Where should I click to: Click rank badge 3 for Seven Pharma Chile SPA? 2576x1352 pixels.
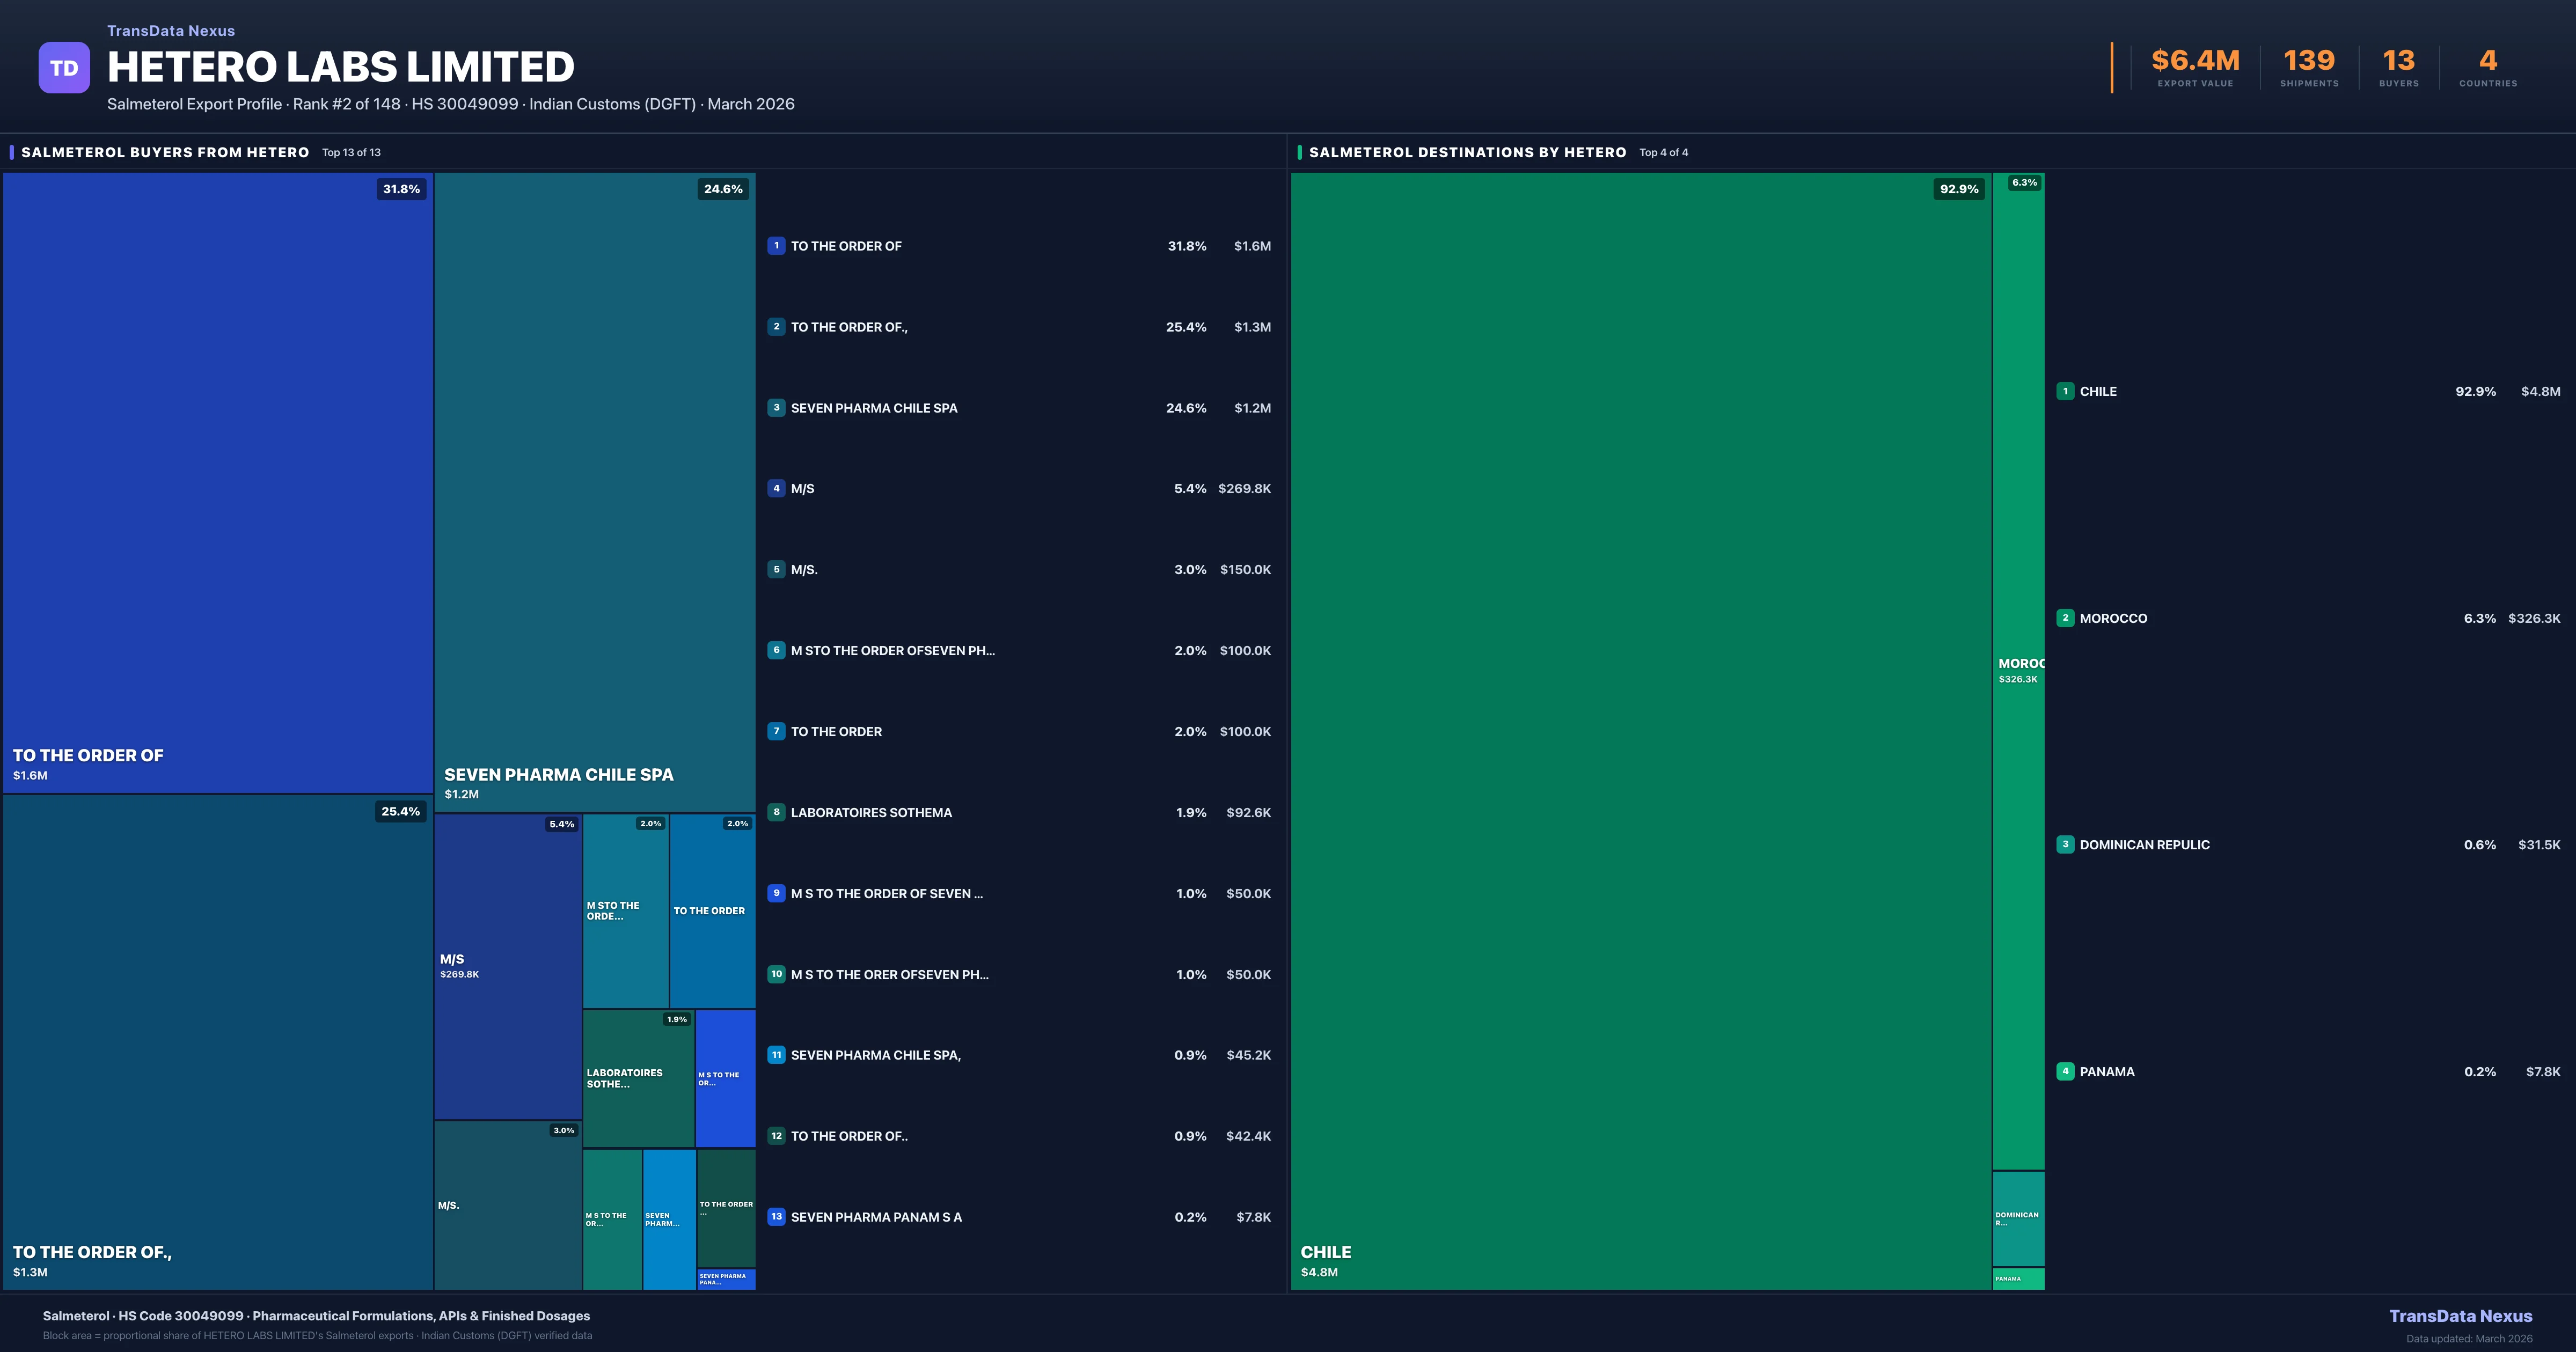point(776,408)
